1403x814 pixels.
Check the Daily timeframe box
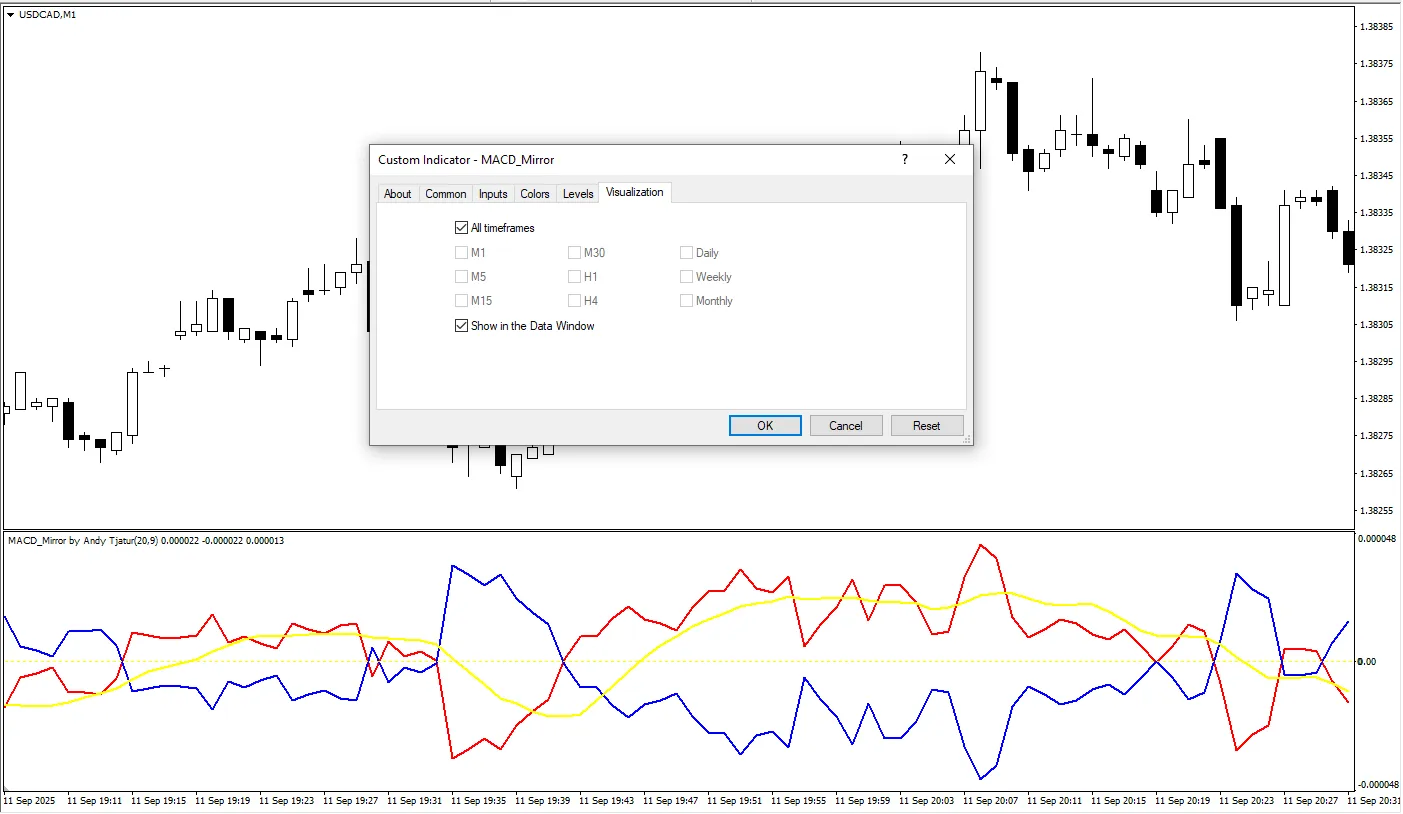pos(687,253)
